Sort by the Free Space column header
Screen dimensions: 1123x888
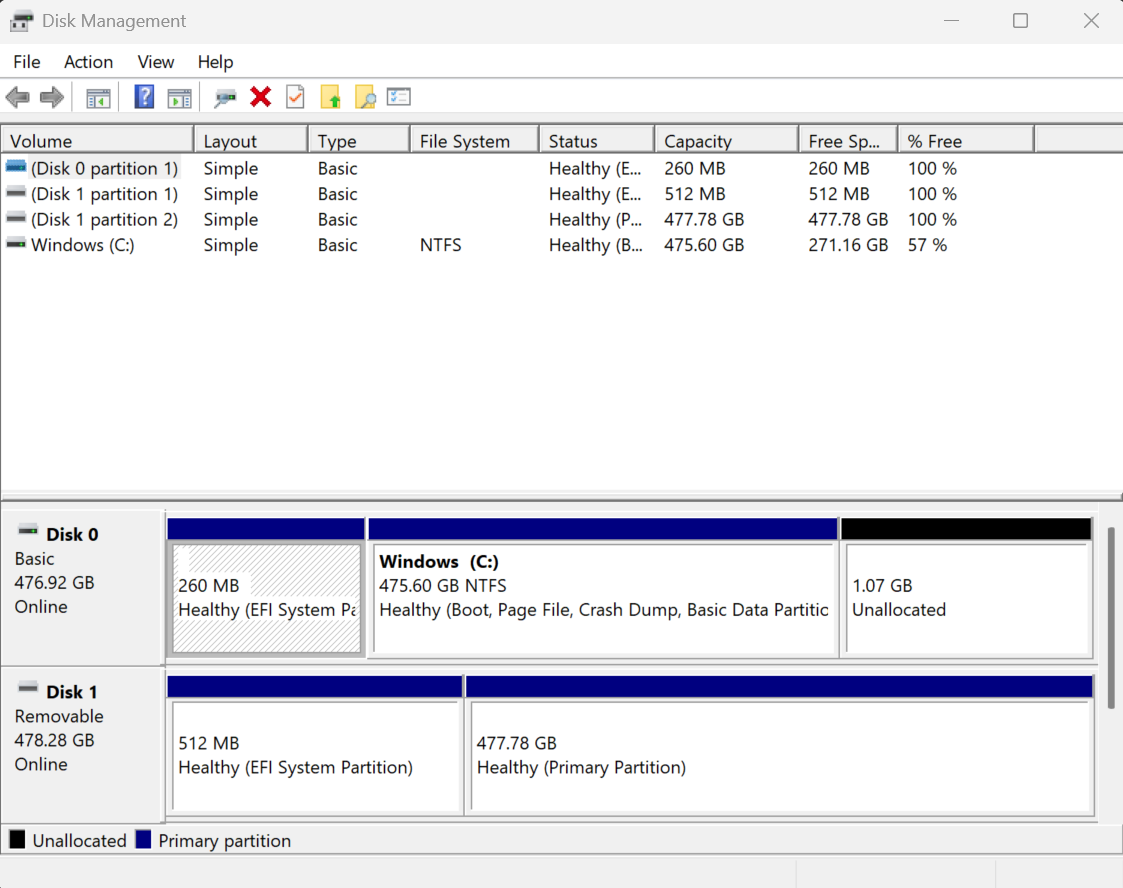point(849,140)
